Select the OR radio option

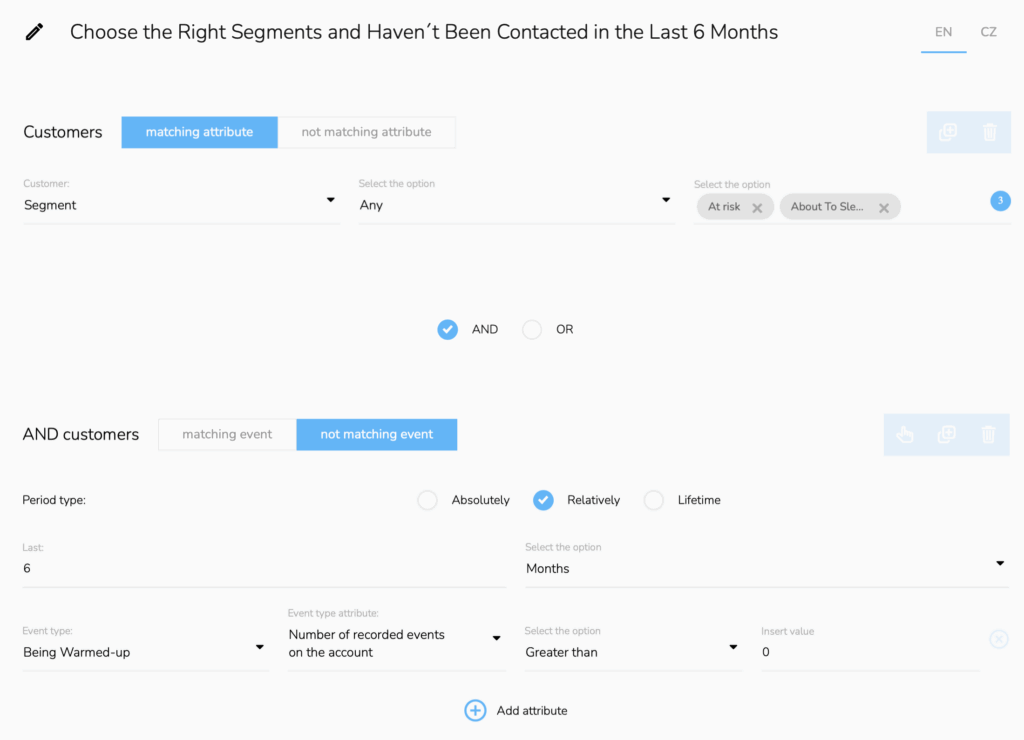pos(532,329)
